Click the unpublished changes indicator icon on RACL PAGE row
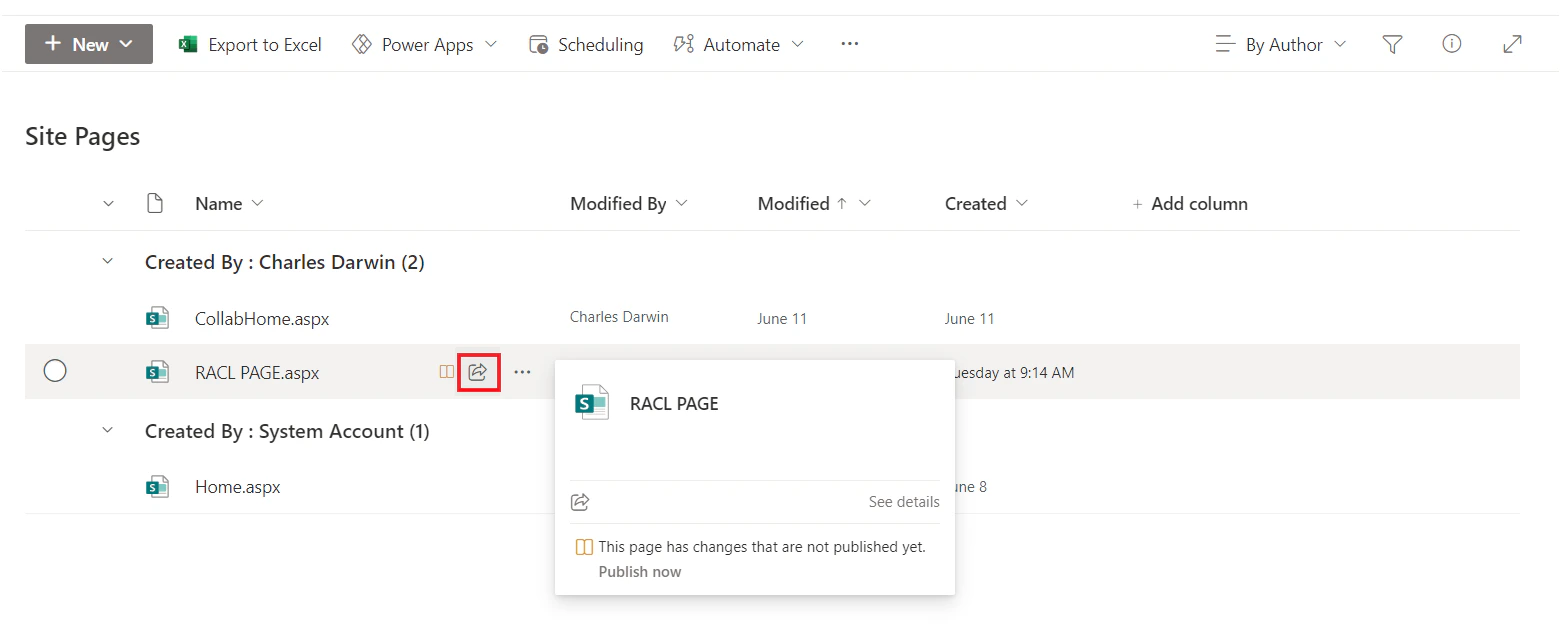This screenshot has width=1561, height=637. [x=446, y=371]
